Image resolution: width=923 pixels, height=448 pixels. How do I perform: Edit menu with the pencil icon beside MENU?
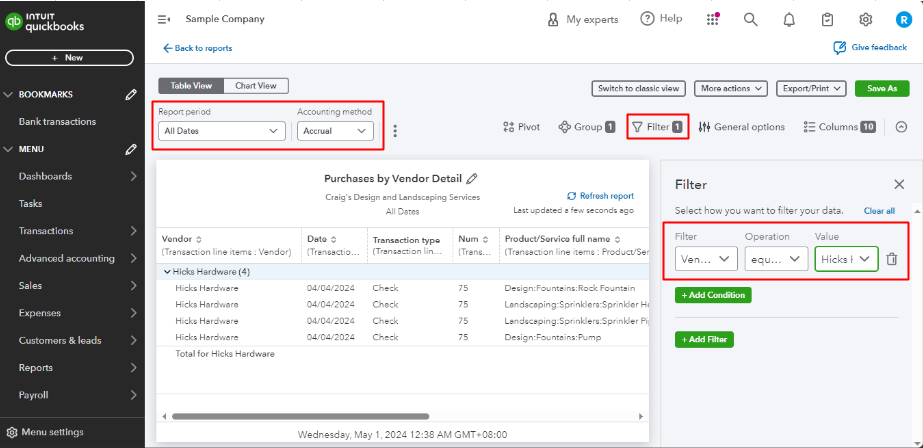click(x=131, y=150)
